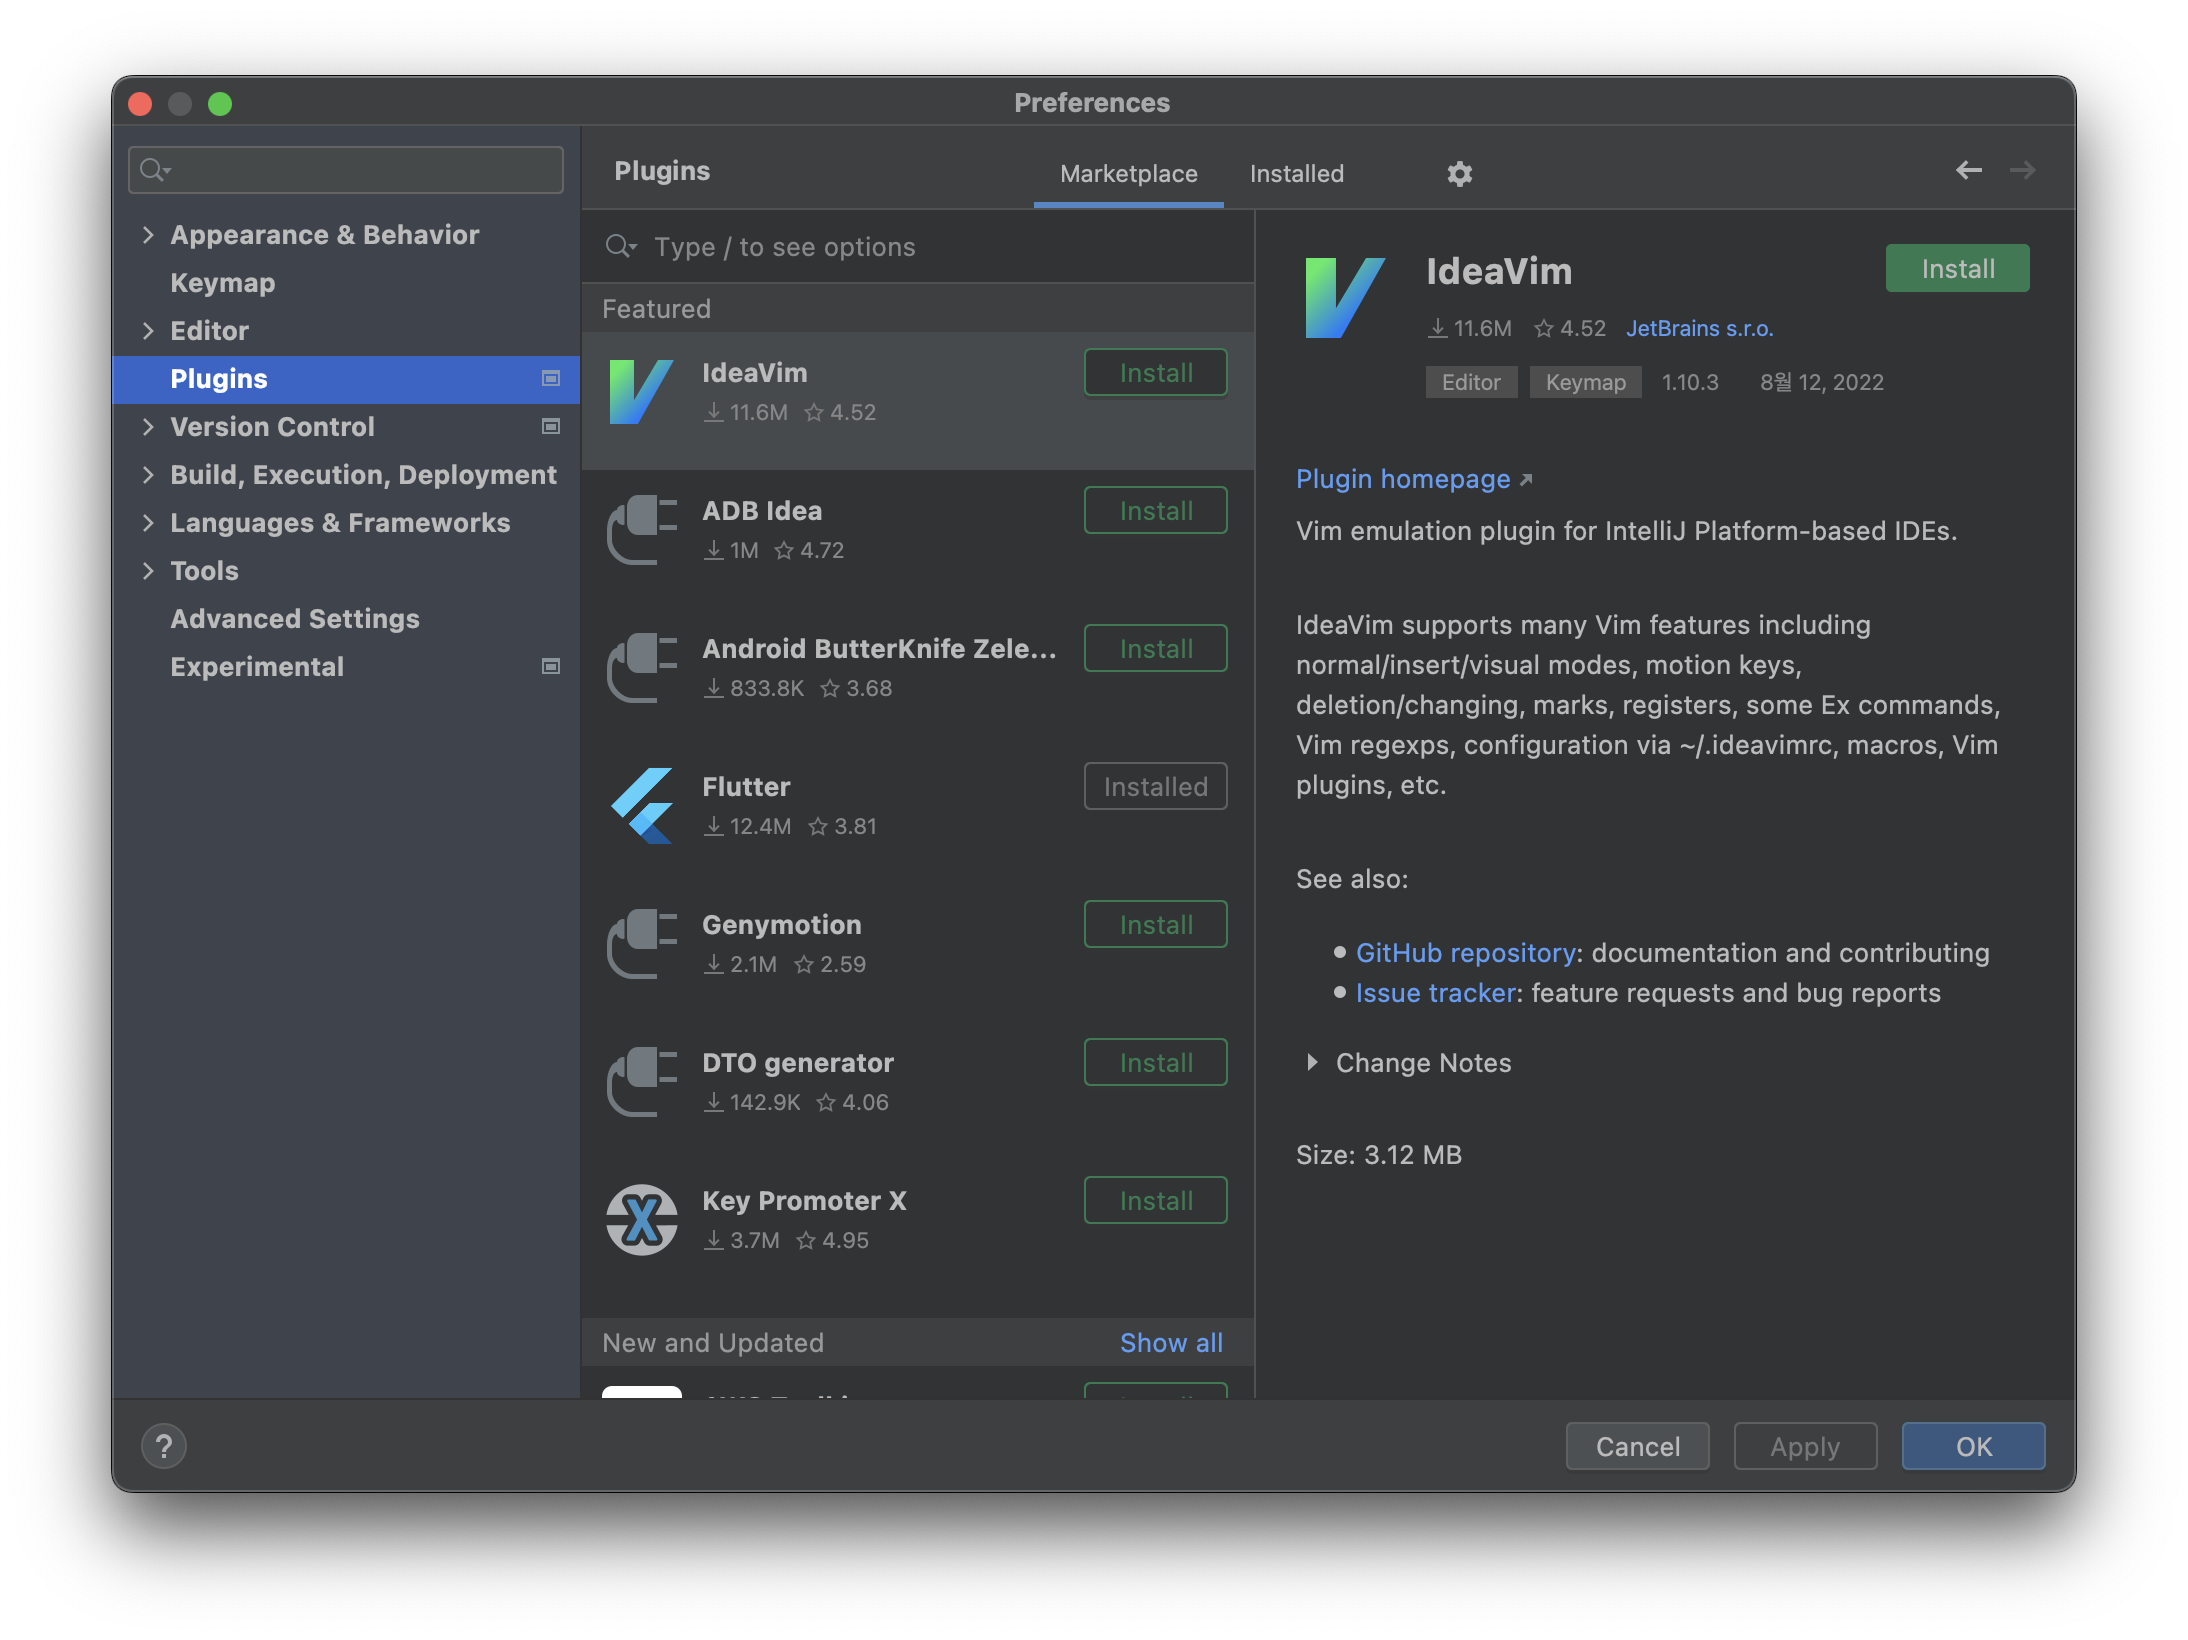
Task: Click the IdeaVim logo in the featured list
Action: click(642, 391)
